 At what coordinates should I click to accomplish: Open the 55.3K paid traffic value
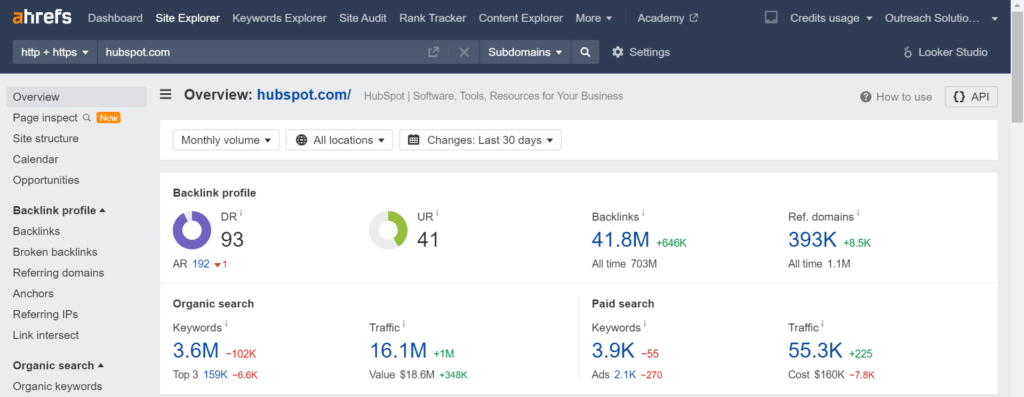(x=816, y=351)
